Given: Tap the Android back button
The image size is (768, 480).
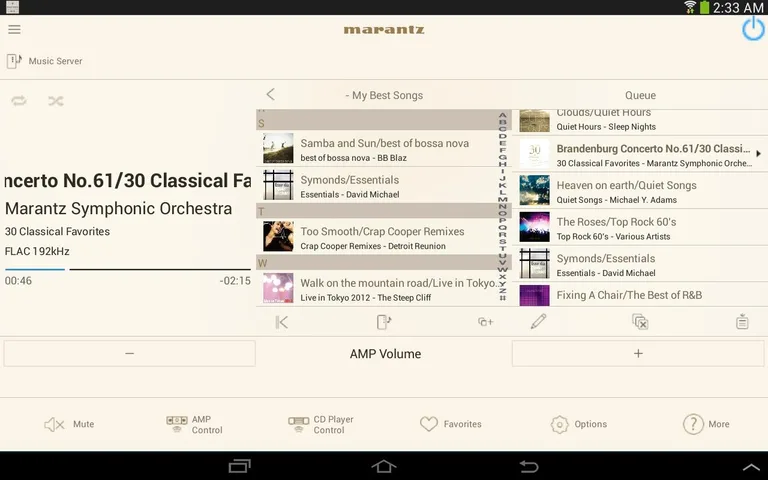Looking at the screenshot, I should (528, 466).
